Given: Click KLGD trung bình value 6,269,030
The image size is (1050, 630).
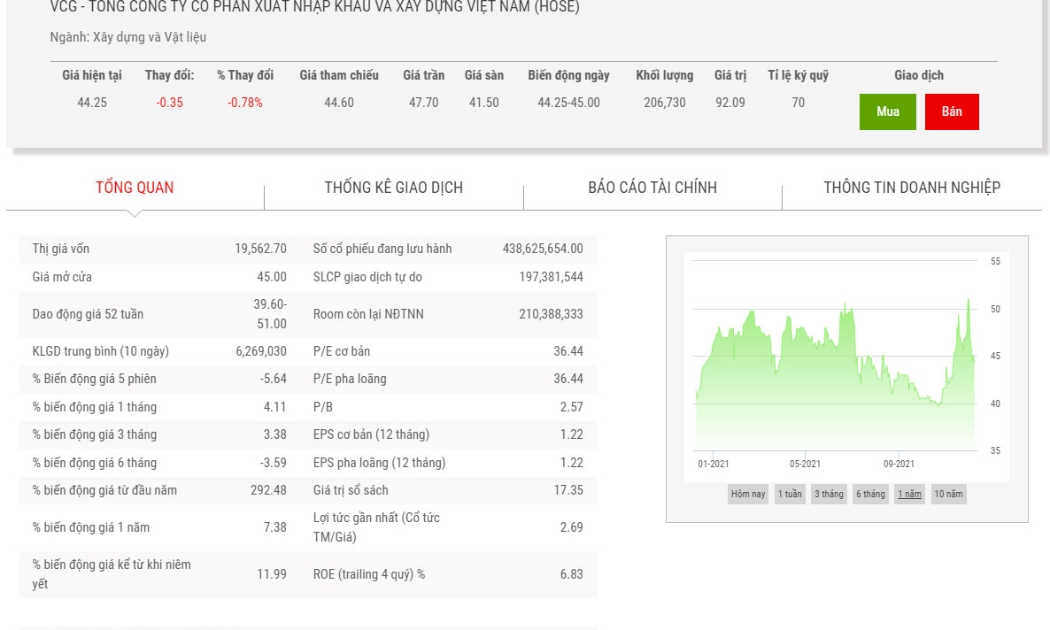Looking at the screenshot, I should point(261,351).
